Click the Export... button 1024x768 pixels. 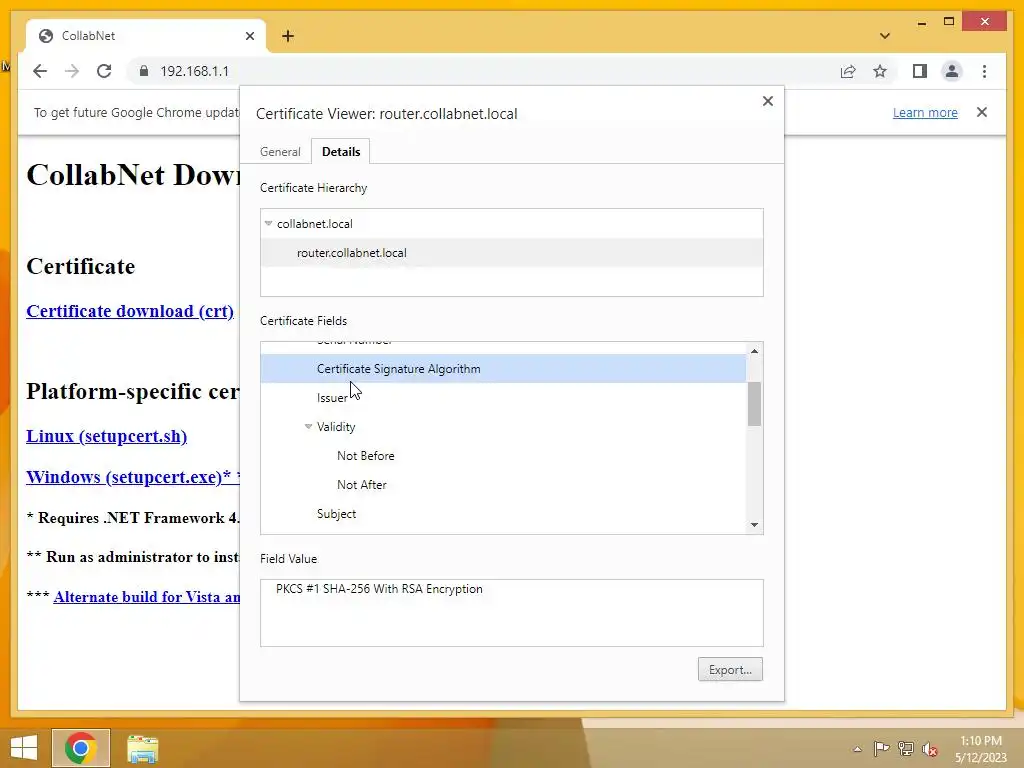(x=730, y=669)
